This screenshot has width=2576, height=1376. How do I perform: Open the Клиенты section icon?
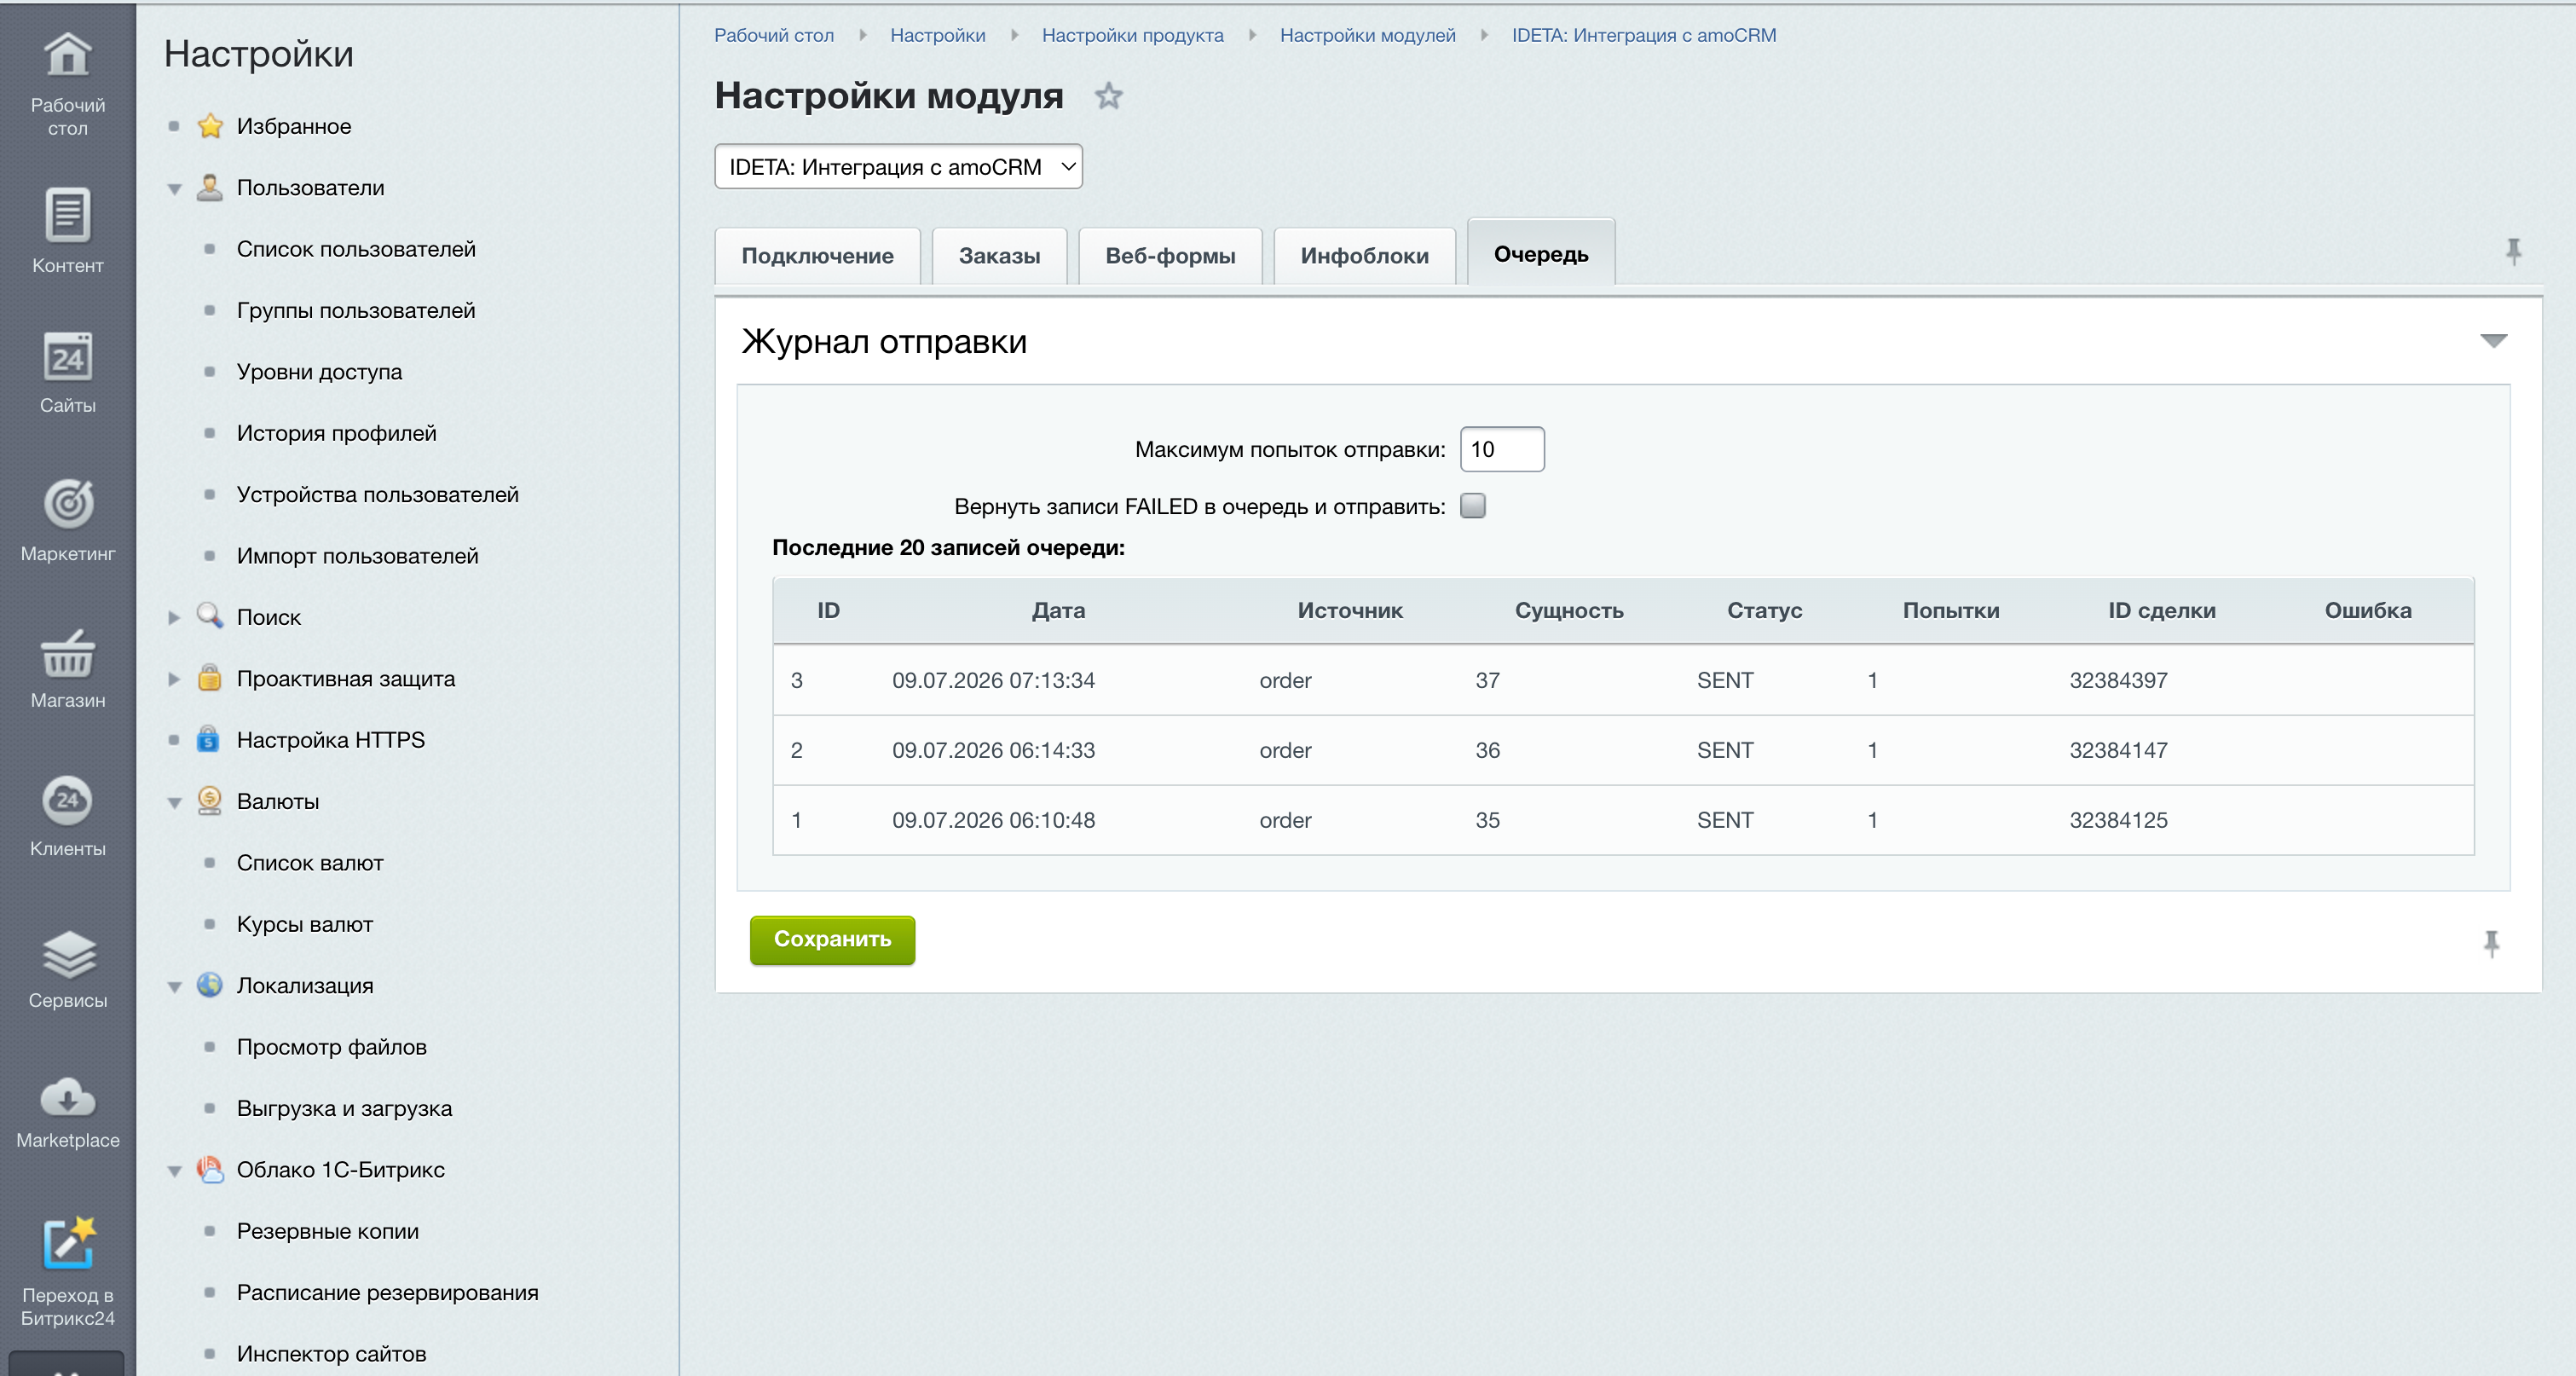point(67,800)
